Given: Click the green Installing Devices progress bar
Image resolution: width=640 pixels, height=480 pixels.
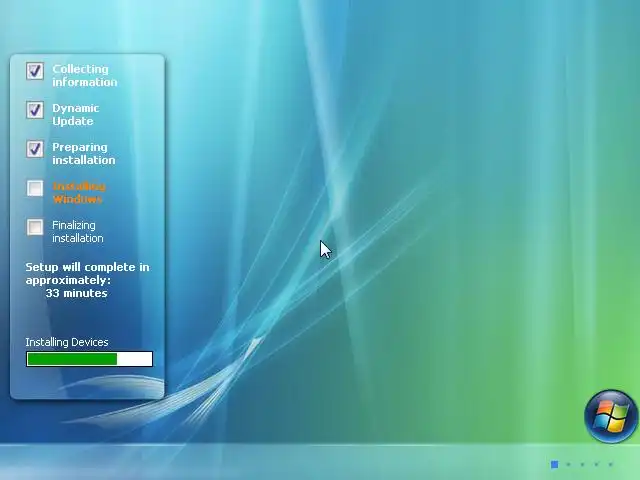Looking at the screenshot, I should [x=89, y=359].
